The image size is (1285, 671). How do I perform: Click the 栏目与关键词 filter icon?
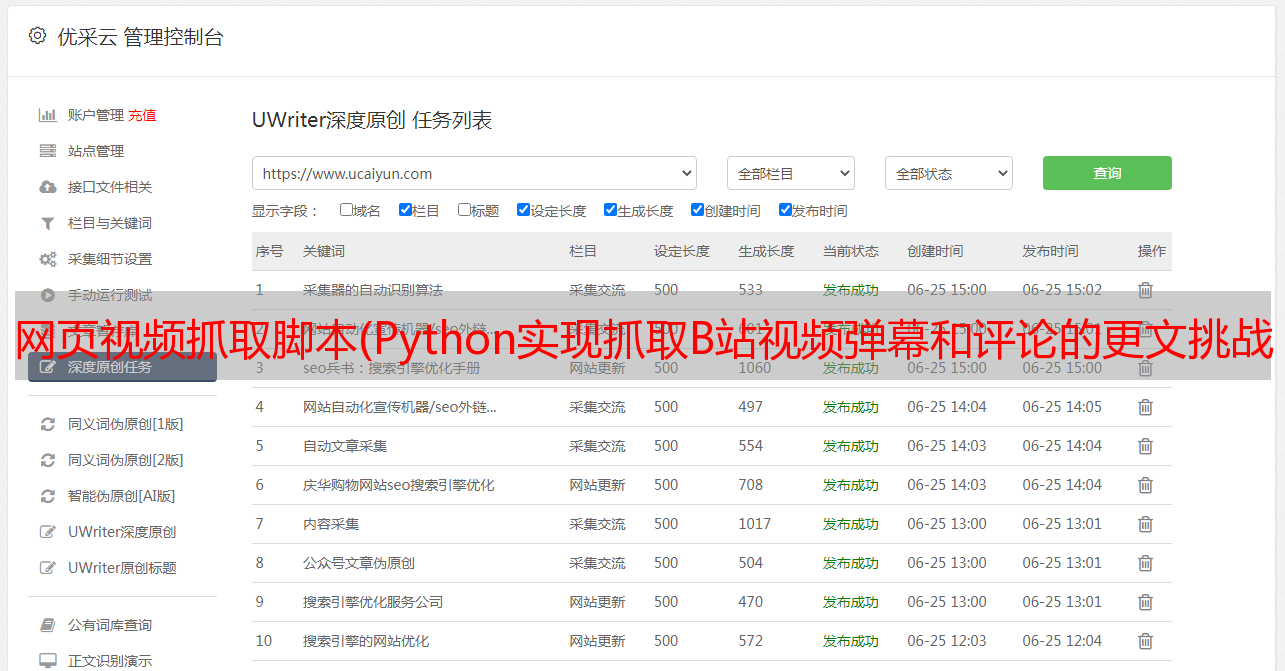click(x=47, y=223)
